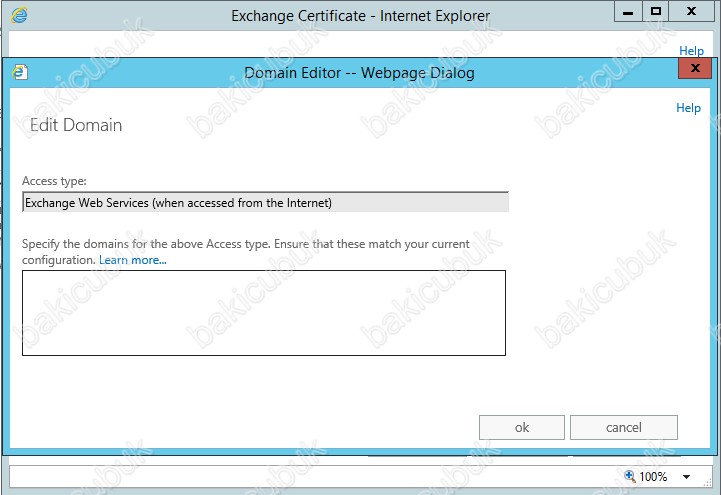This screenshot has height=495, width=721.
Task: Open Help link in Exchange Certificate window
Action: click(691, 51)
